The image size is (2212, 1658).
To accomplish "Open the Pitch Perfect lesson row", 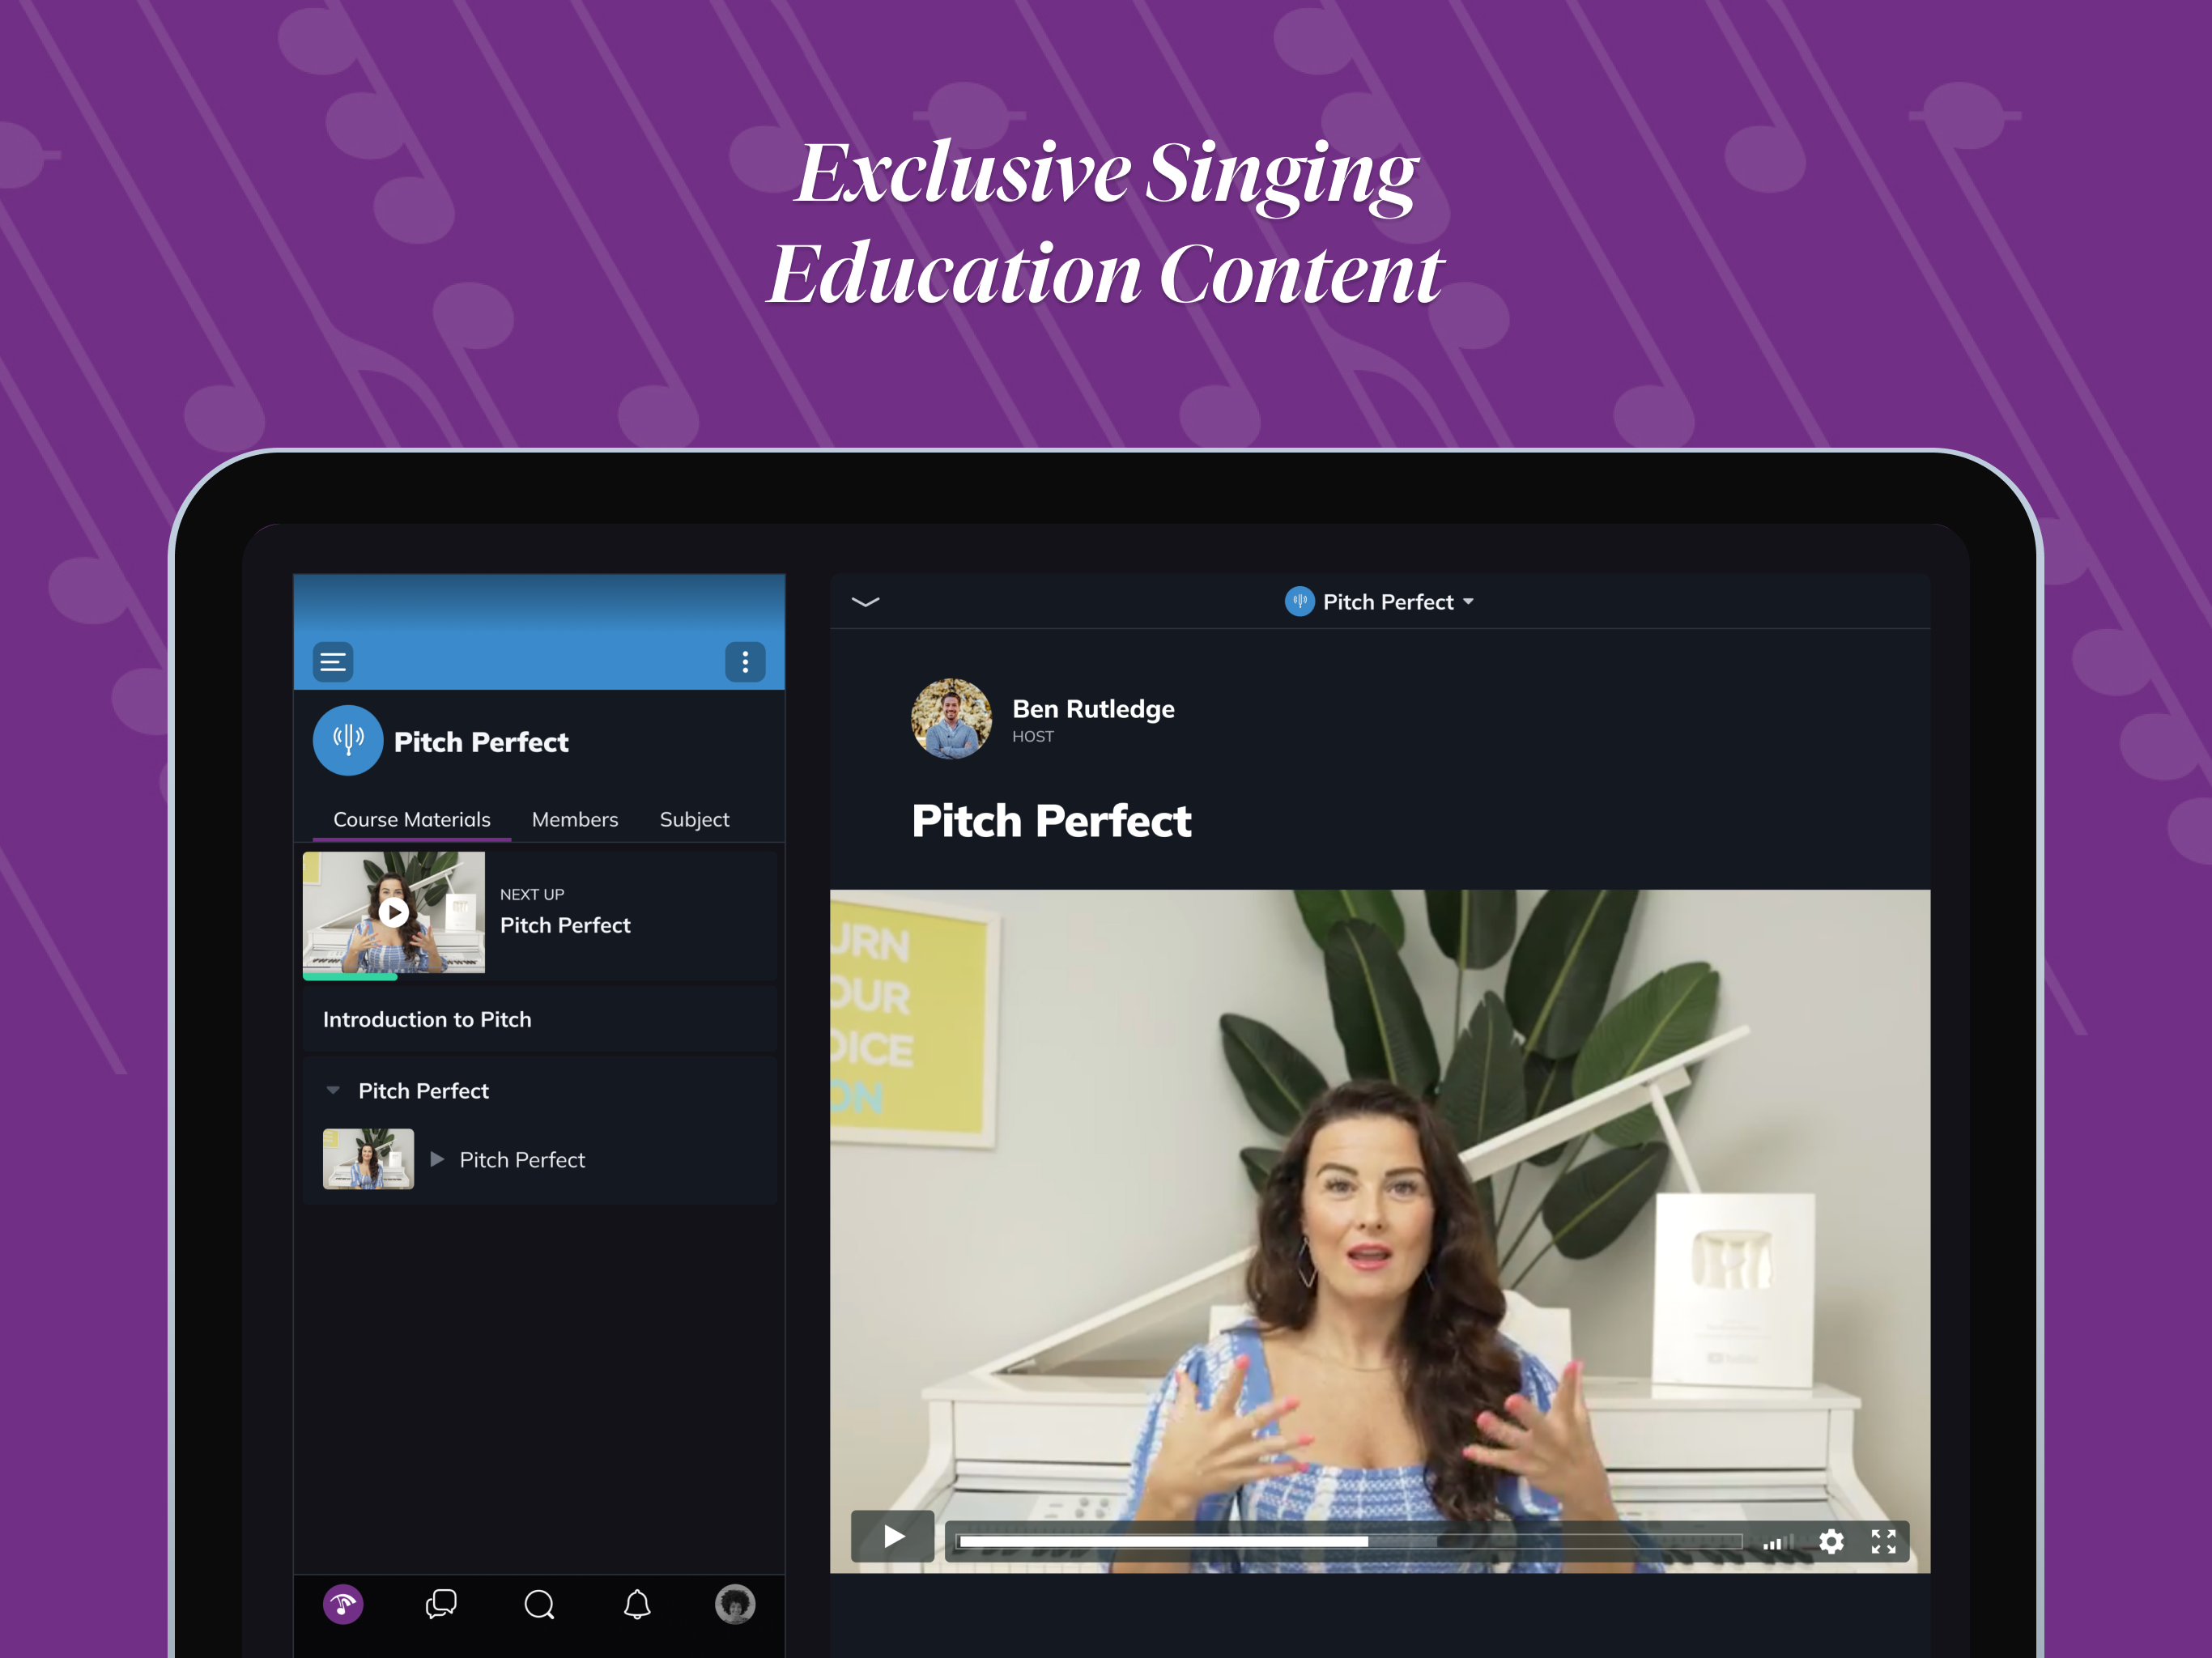I will (x=539, y=1159).
